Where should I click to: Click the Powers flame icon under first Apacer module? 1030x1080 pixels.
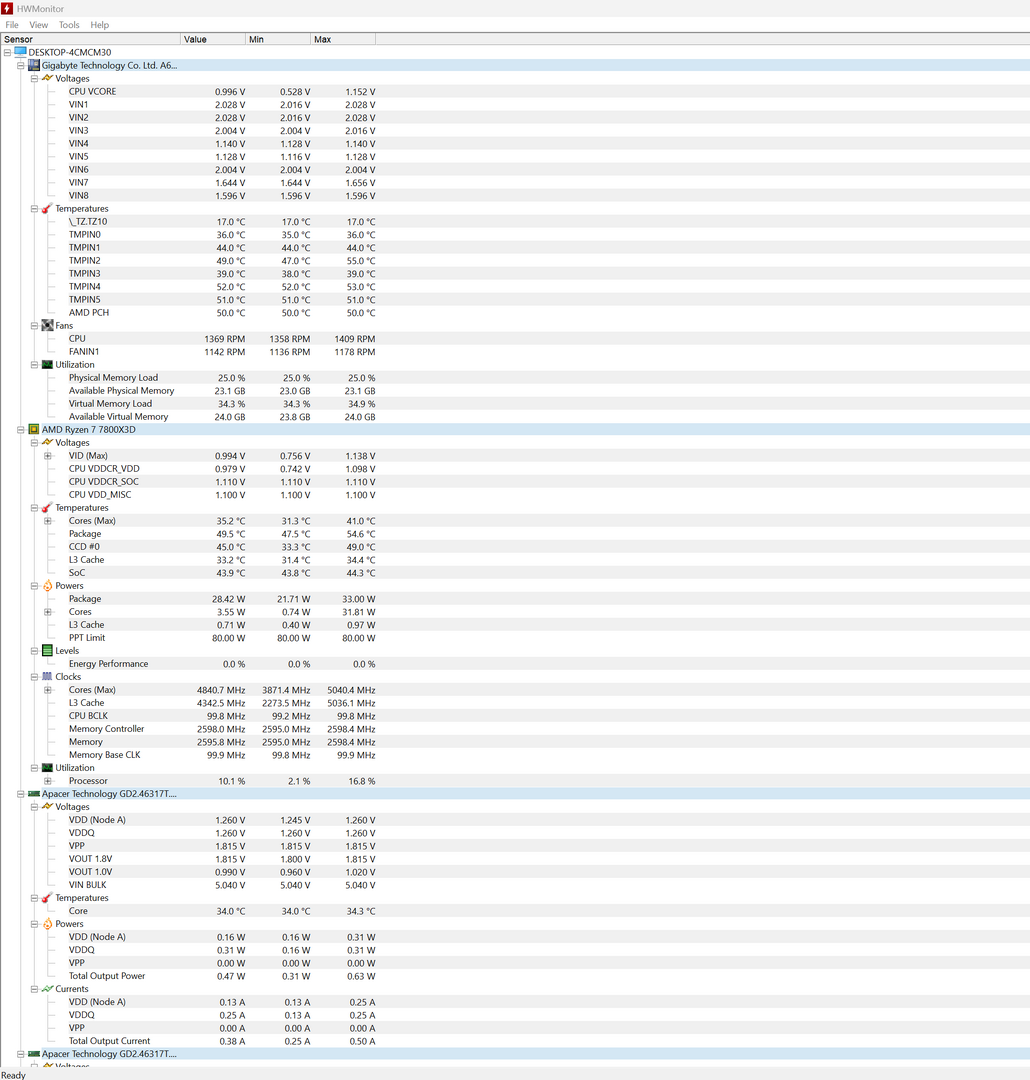click(48, 924)
